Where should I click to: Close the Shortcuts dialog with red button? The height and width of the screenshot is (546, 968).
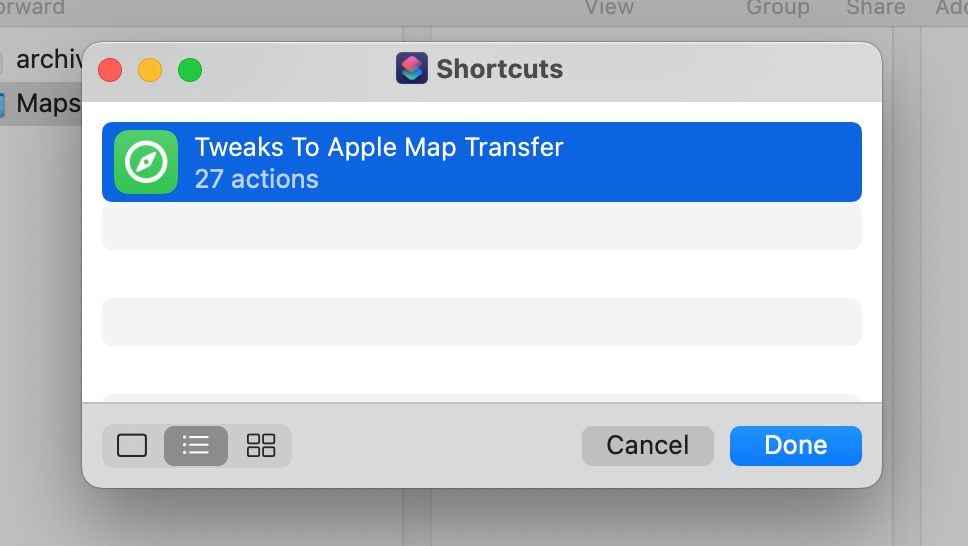point(110,70)
